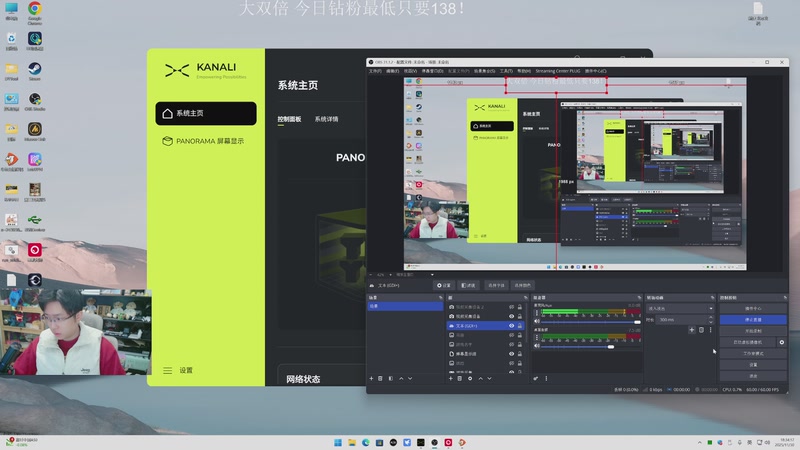The width and height of the screenshot is (800, 450).
Task: Toggle visibility of source with page icon
Action: point(511,354)
